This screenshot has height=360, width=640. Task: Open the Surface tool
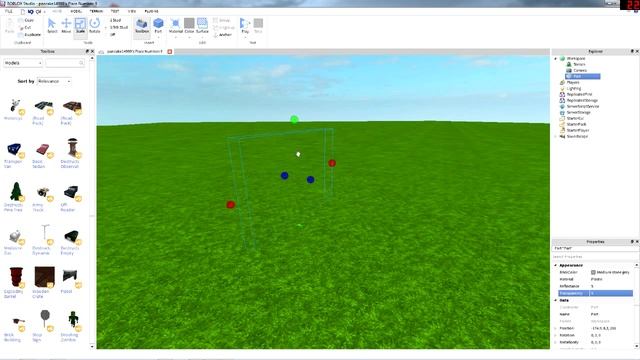point(202,26)
